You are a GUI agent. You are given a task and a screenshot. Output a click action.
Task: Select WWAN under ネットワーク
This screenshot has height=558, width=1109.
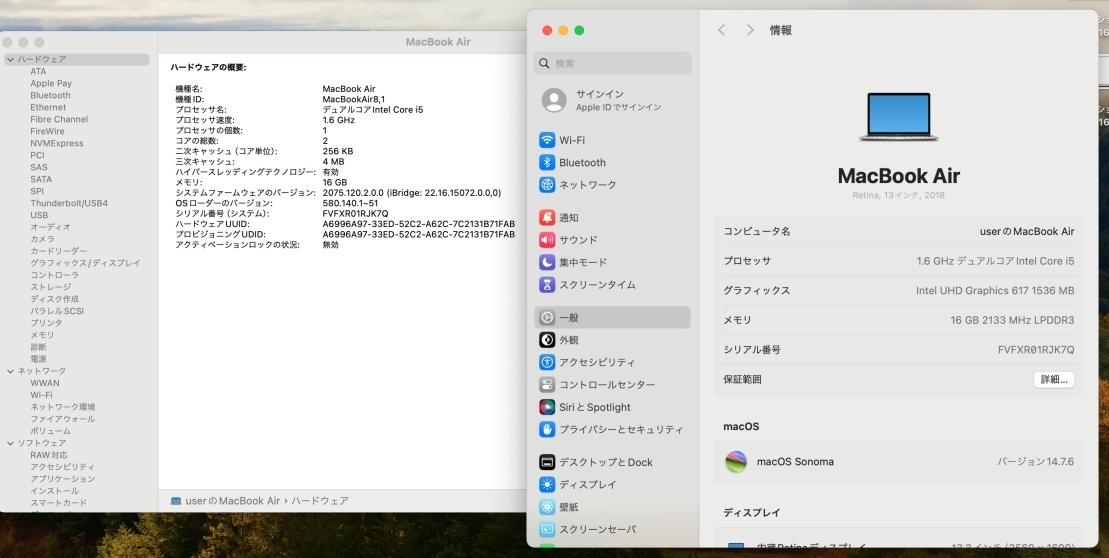tap(45, 383)
